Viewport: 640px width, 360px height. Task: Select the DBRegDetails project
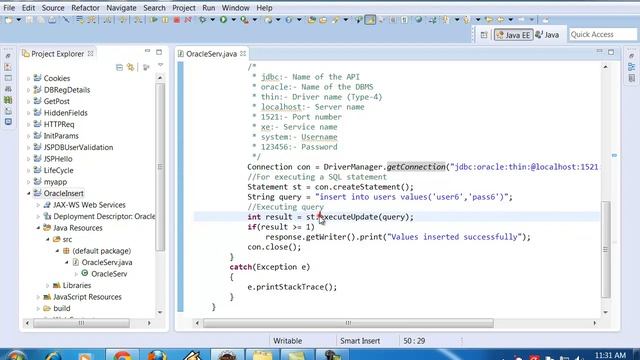click(x=67, y=90)
